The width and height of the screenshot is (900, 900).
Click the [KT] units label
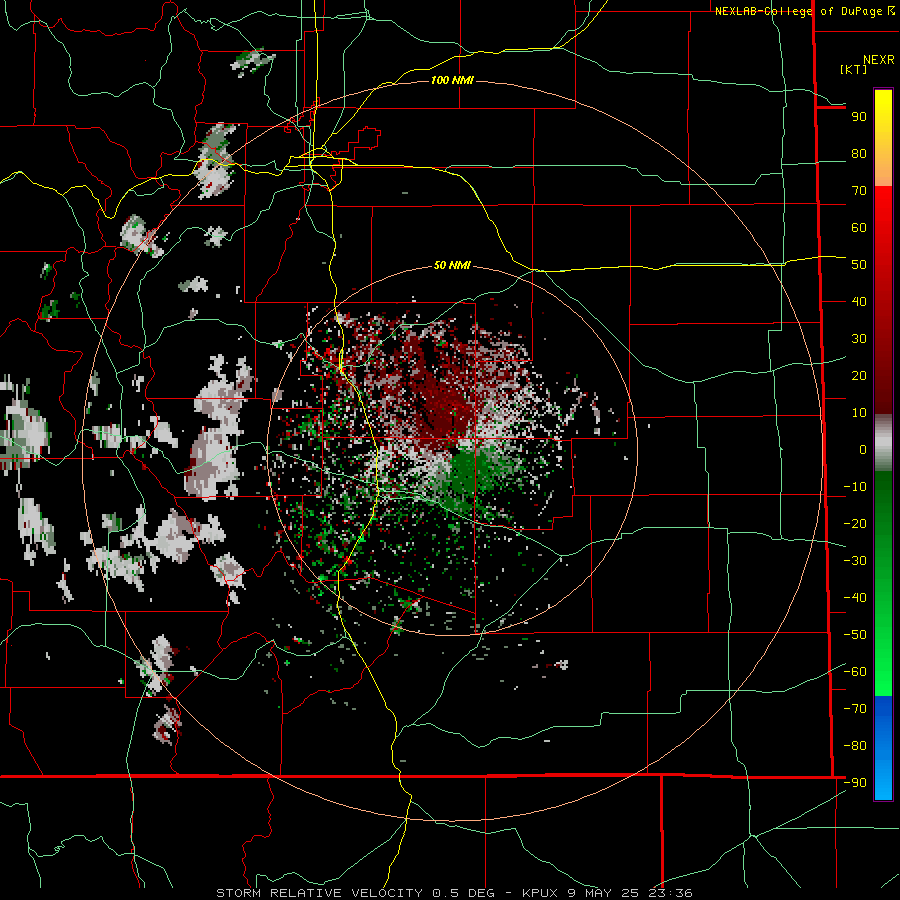point(853,69)
